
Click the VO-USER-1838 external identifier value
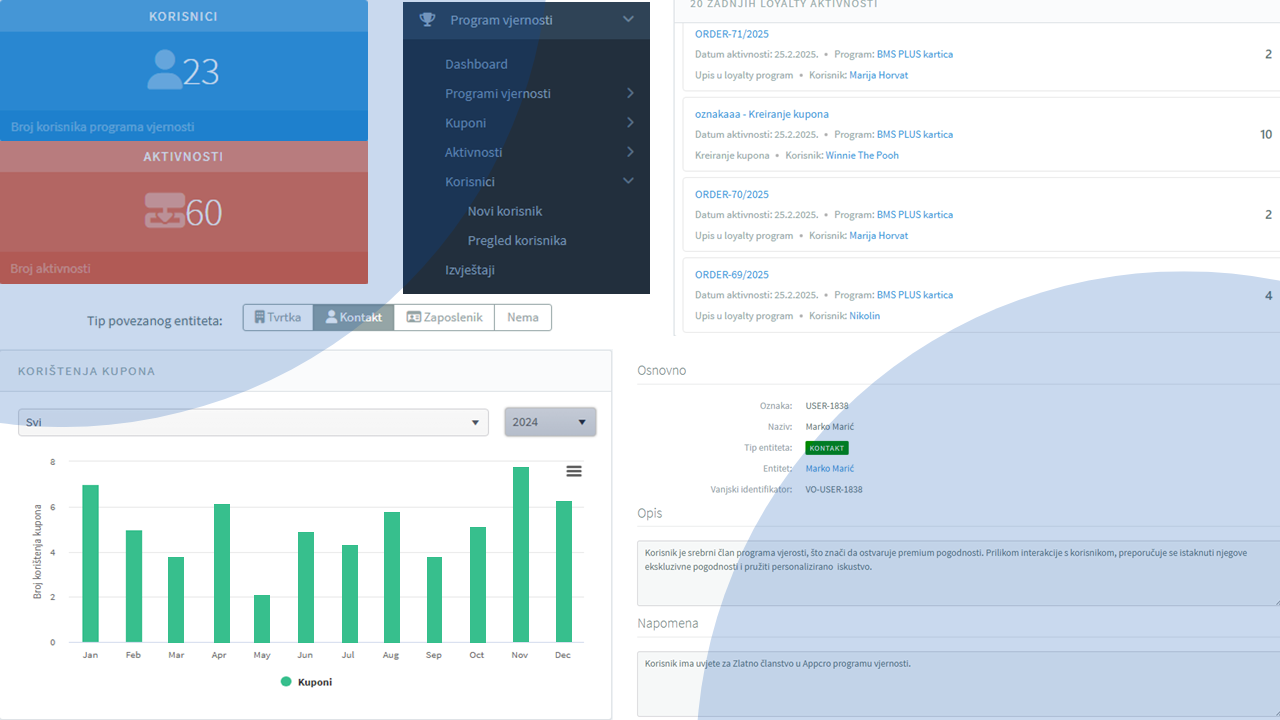(834, 490)
